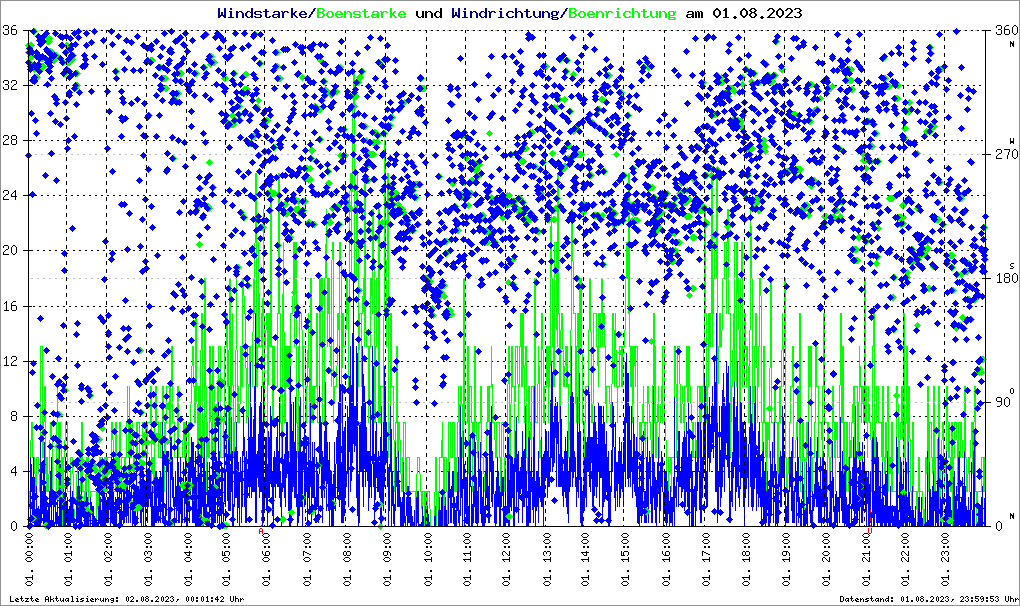Click the wind speed axis value 36
This screenshot has height=606, width=1020.
pos(10,31)
